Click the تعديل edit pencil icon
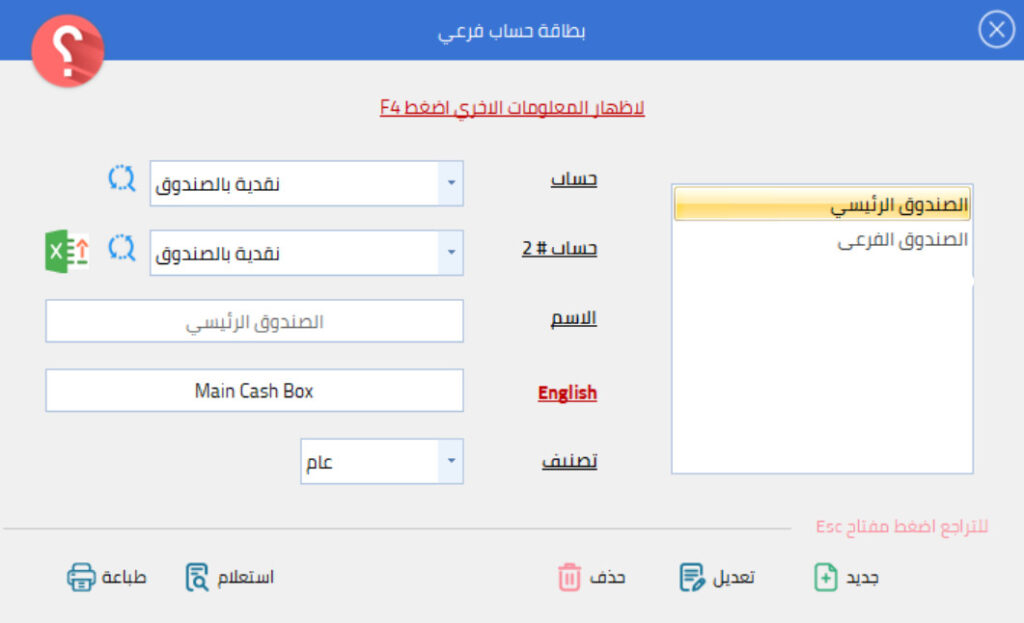Screen dimensions: 1024x623 pyautogui.click(x=691, y=577)
